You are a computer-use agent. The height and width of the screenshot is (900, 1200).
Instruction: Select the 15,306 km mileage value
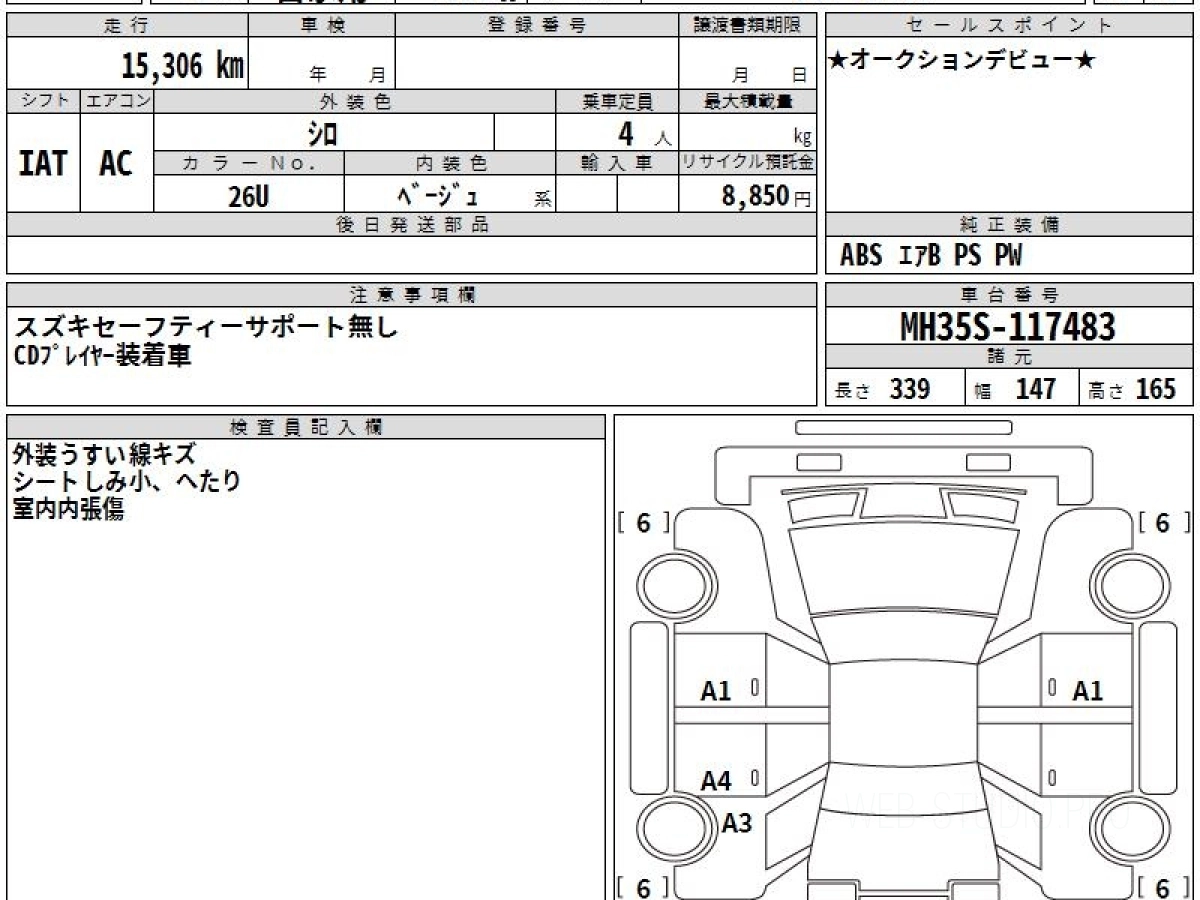tap(183, 66)
